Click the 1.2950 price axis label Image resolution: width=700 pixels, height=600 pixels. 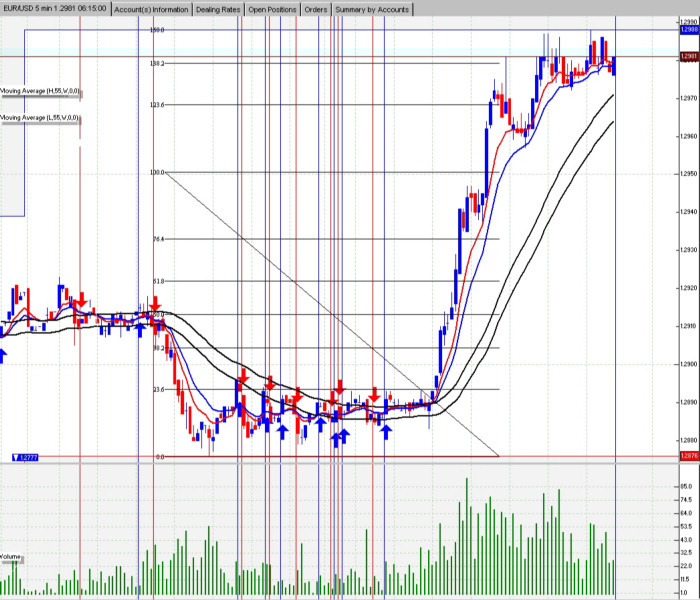pos(689,174)
